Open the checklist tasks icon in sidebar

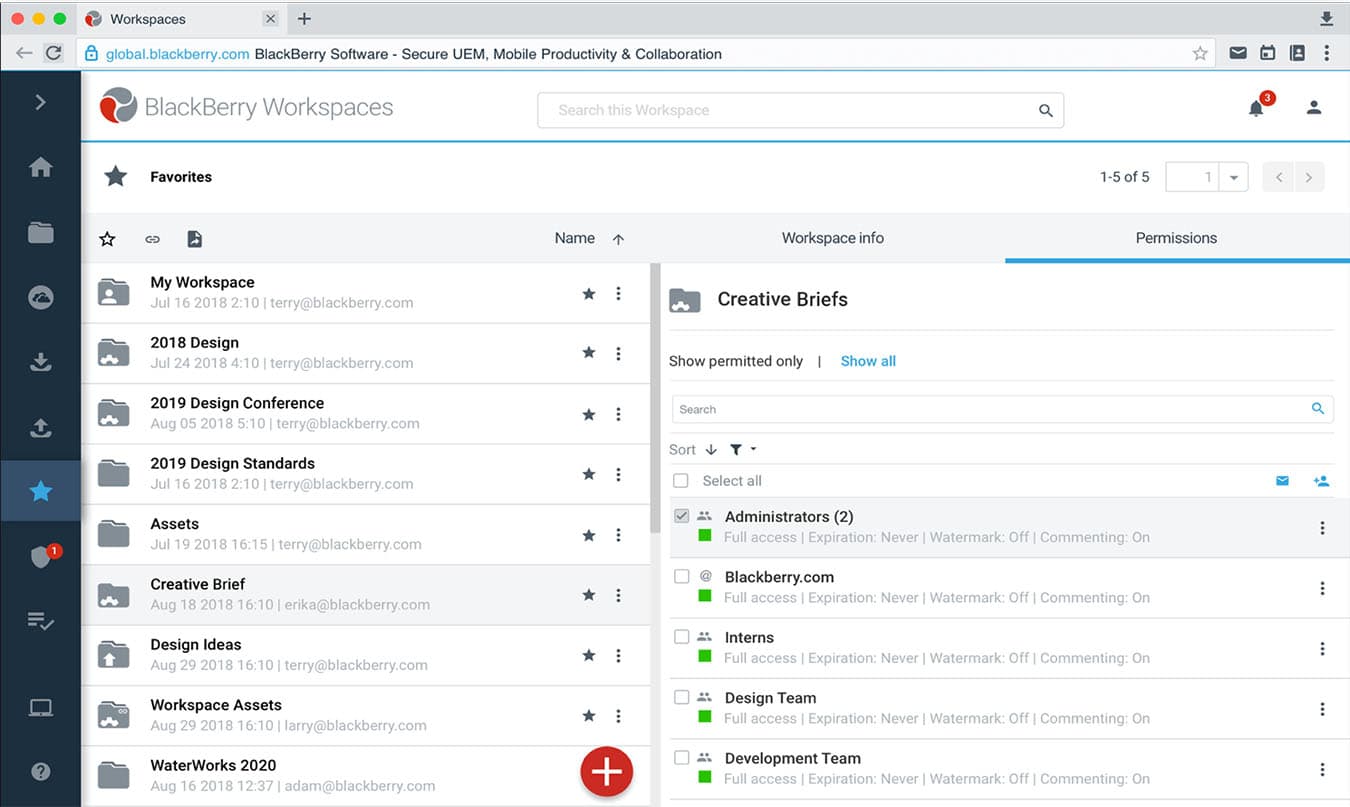coord(41,621)
